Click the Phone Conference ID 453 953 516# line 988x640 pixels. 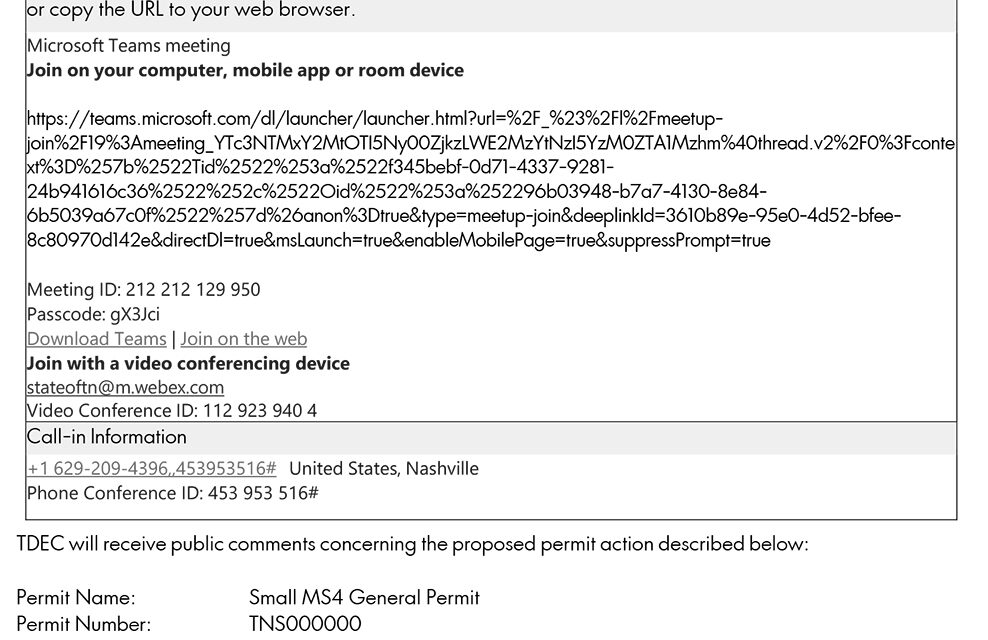[x=173, y=493]
